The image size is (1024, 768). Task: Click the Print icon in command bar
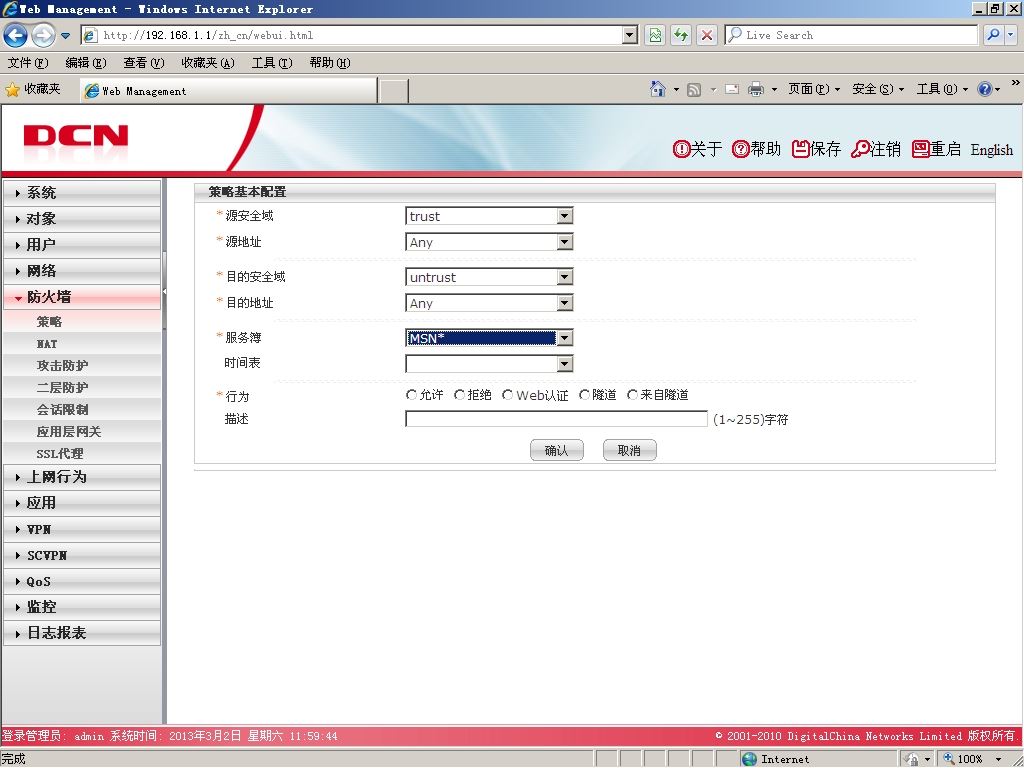pyautogui.click(x=756, y=89)
